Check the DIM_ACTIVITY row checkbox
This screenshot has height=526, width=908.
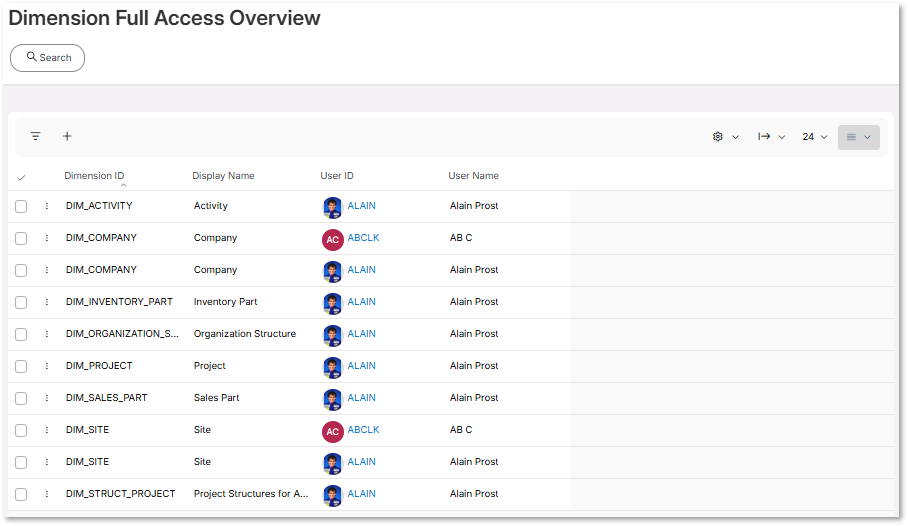(21, 206)
